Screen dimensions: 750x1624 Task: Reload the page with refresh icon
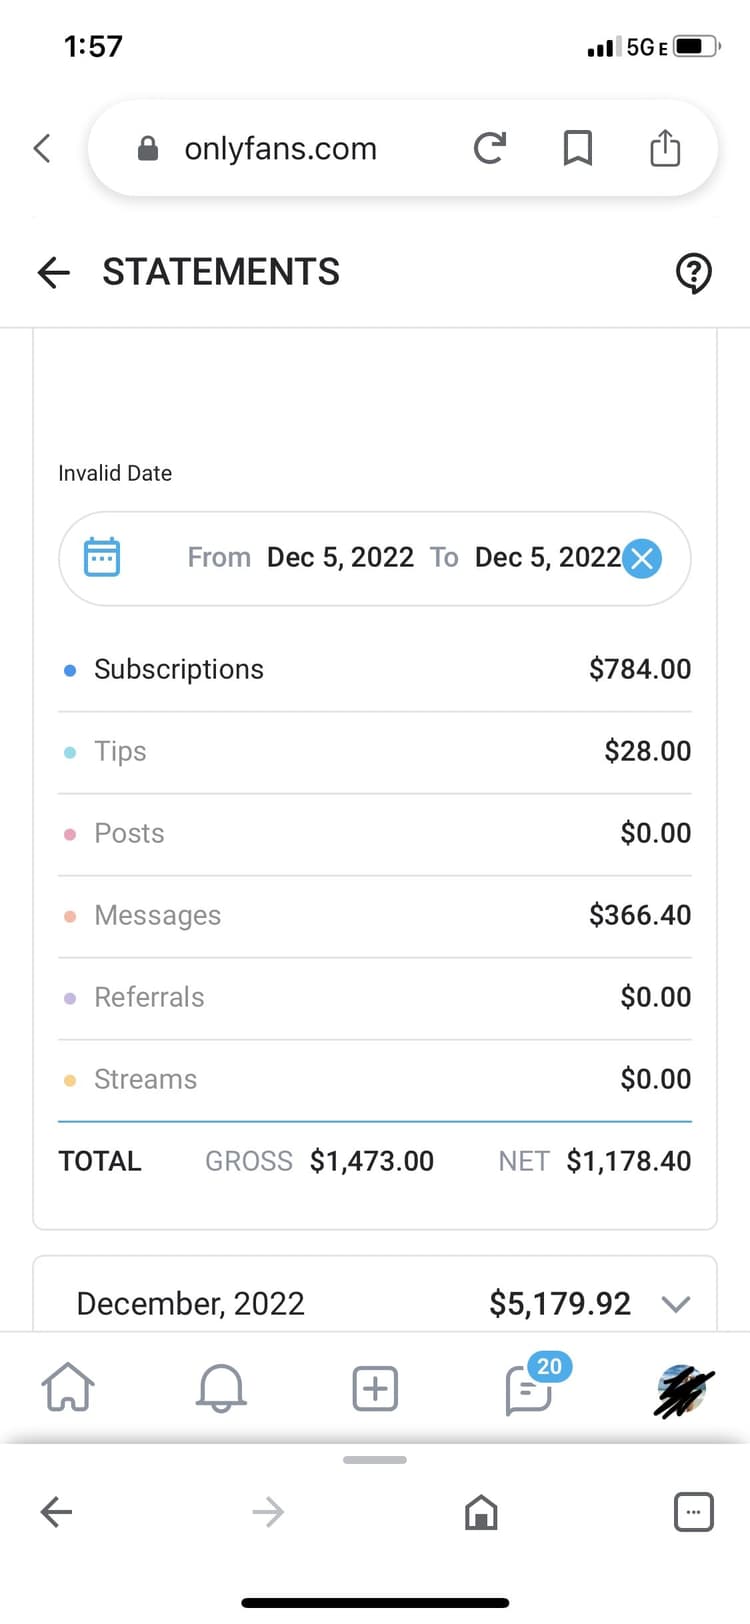coord(489,148)
